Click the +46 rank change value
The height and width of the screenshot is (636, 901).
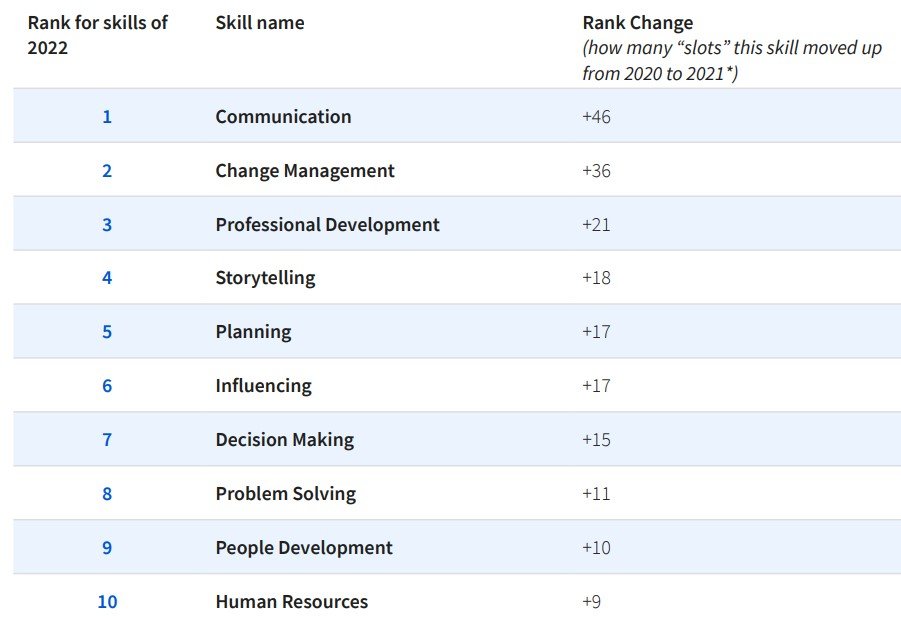click(x=596, y=117)
